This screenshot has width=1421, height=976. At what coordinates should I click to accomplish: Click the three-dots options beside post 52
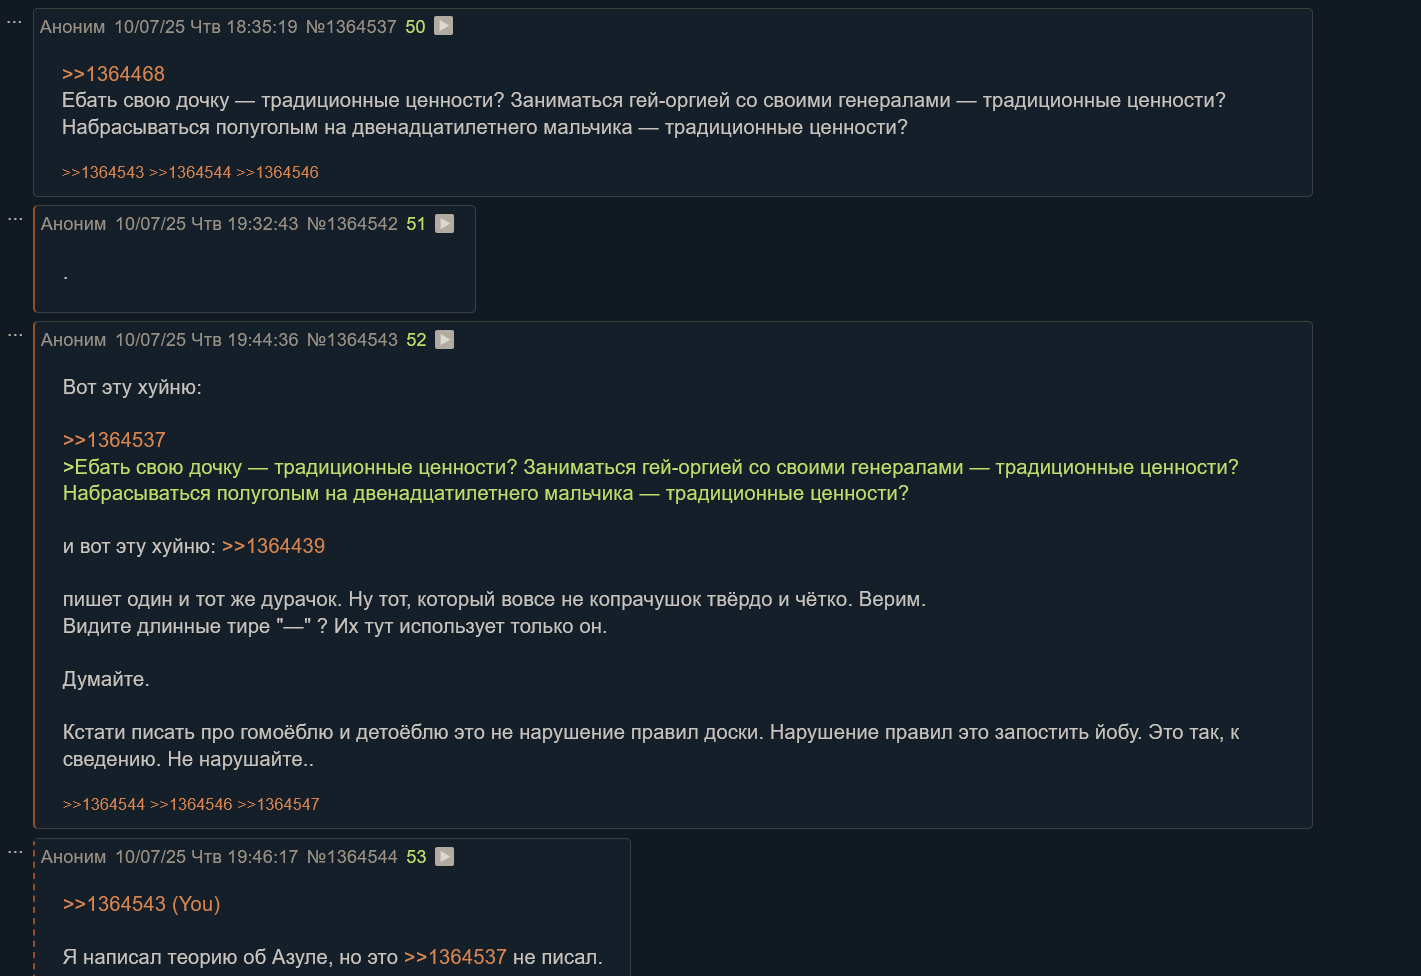(x=15, y=335)
